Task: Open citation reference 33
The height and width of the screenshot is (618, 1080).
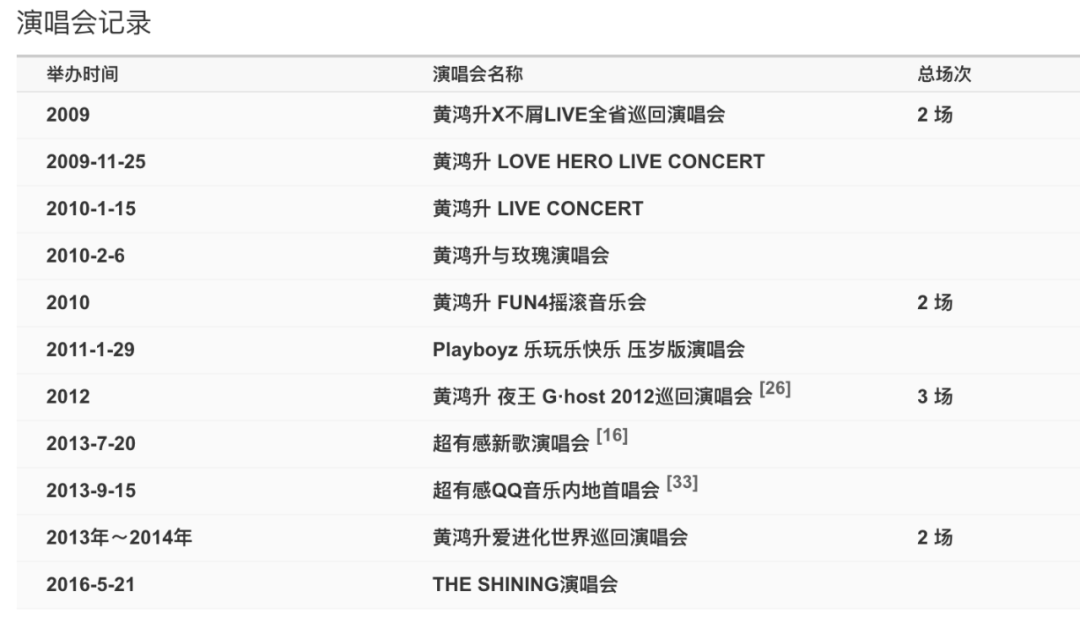Action: coord(681,483)
